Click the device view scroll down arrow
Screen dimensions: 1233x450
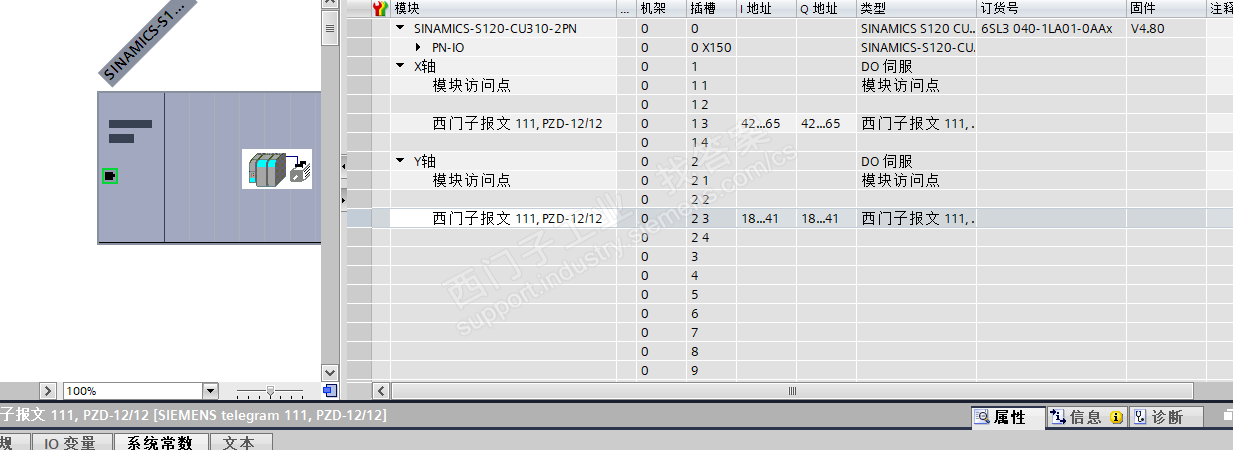[x=330, y=372]
